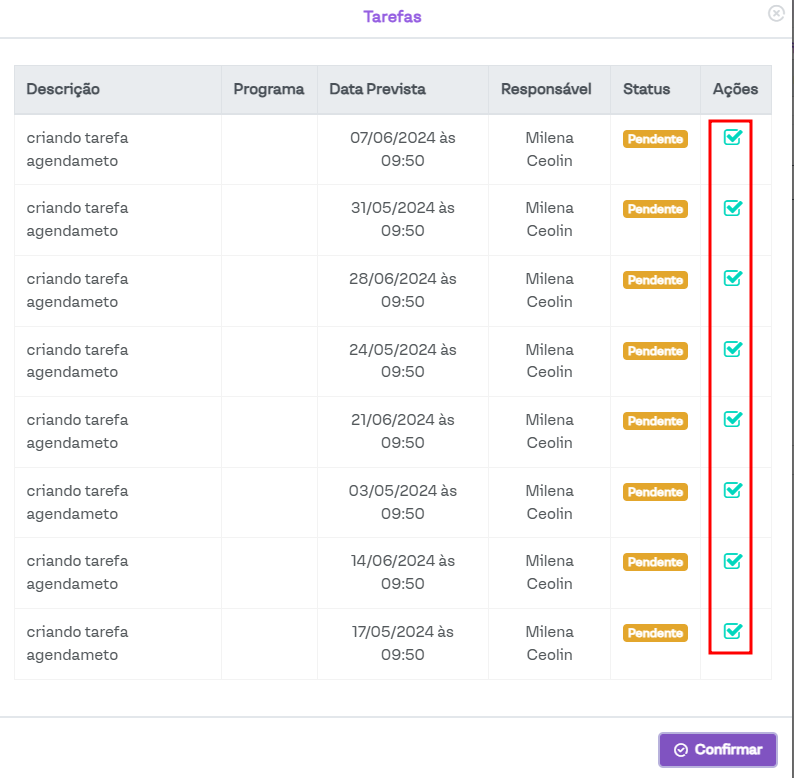This screenshot has height=778, width=794.
Task: Mark the 31/05/2024 task as complete
Action: coord(732,208)
